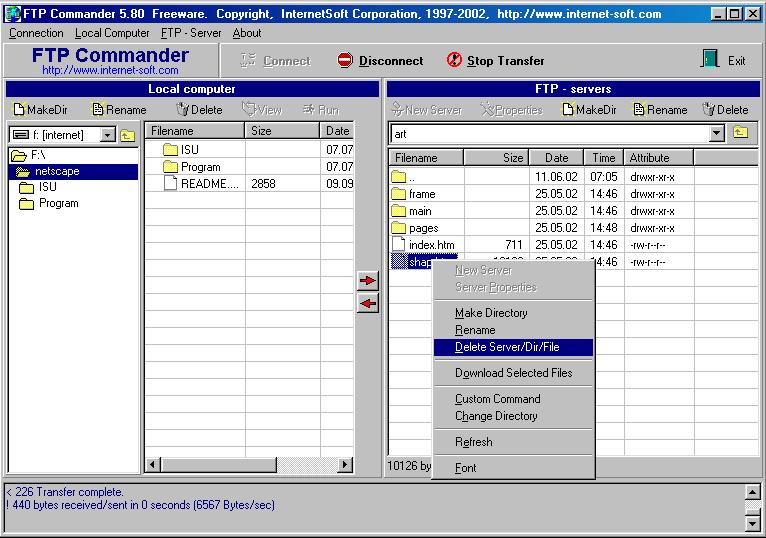766x538 pixels.
Task: Open the About menu
Action: pos(247,33)
